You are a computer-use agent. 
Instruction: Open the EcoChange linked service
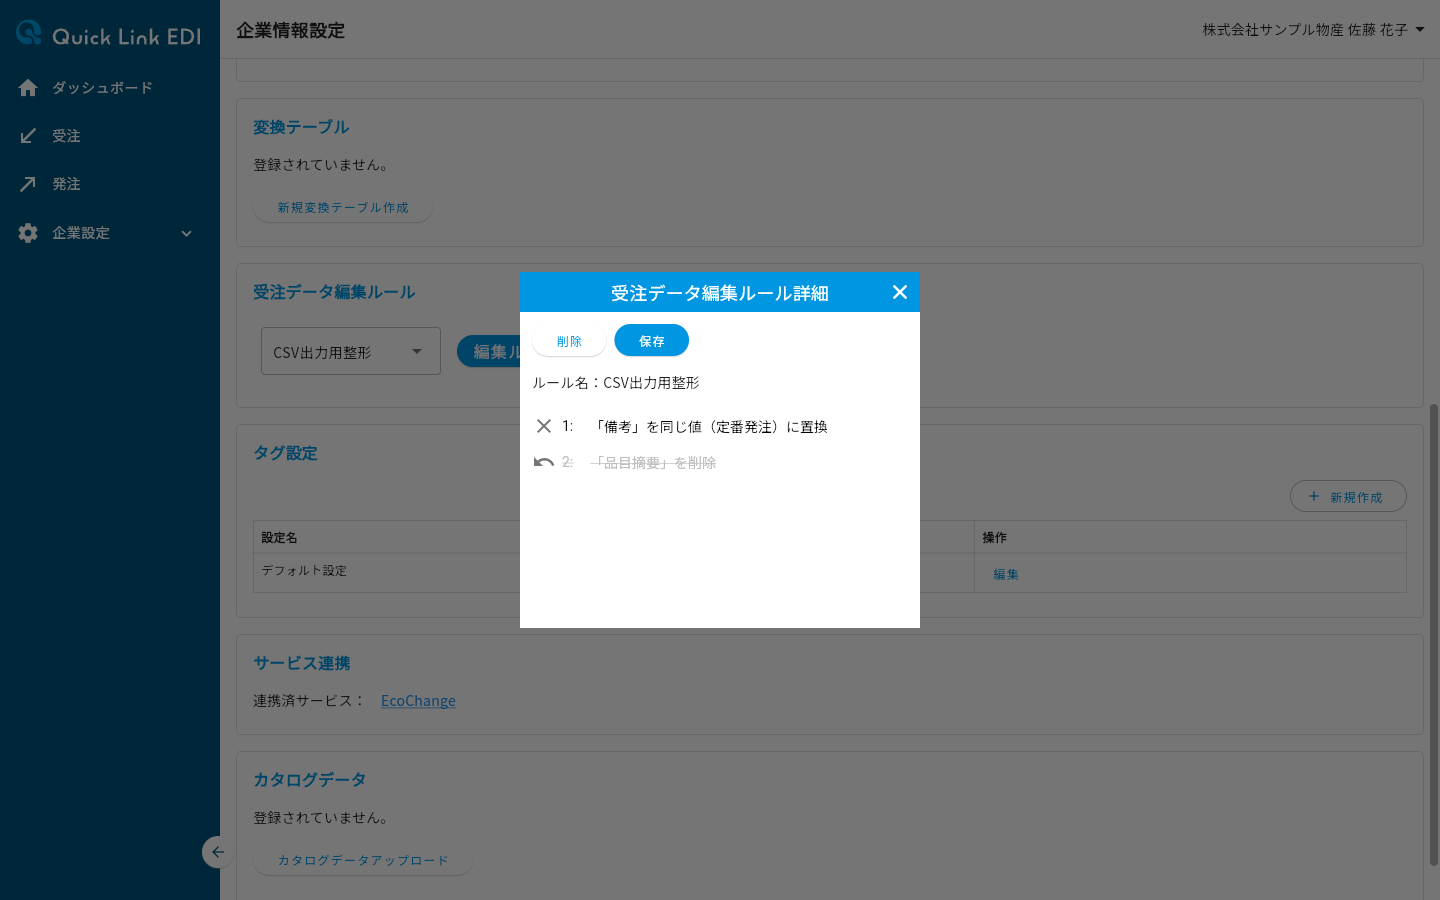418,701
